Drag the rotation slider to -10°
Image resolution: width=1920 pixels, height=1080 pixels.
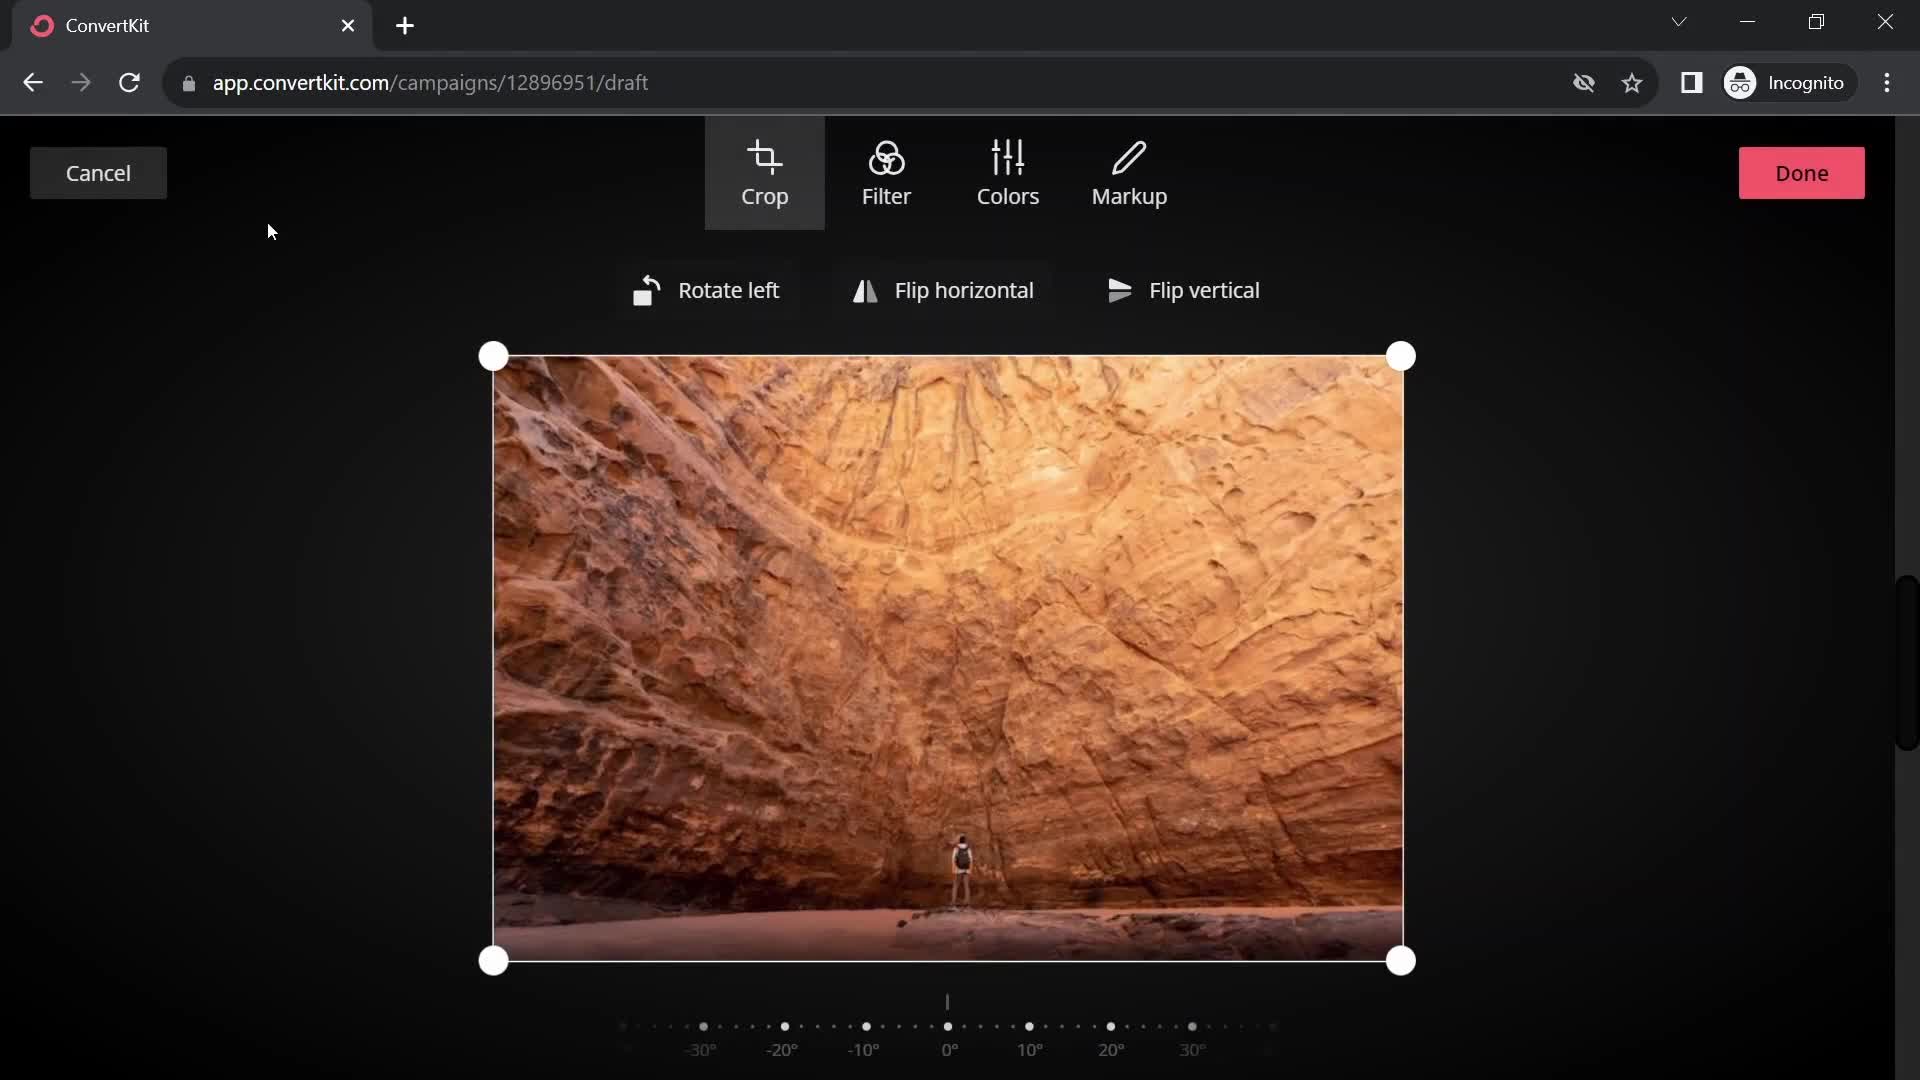tap(865, 1026)
